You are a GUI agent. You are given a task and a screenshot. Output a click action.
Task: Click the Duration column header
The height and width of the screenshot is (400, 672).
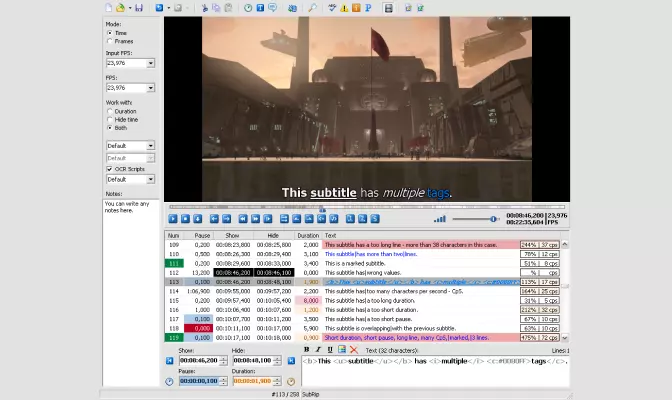pyautogui.click(x=308, y=235)
